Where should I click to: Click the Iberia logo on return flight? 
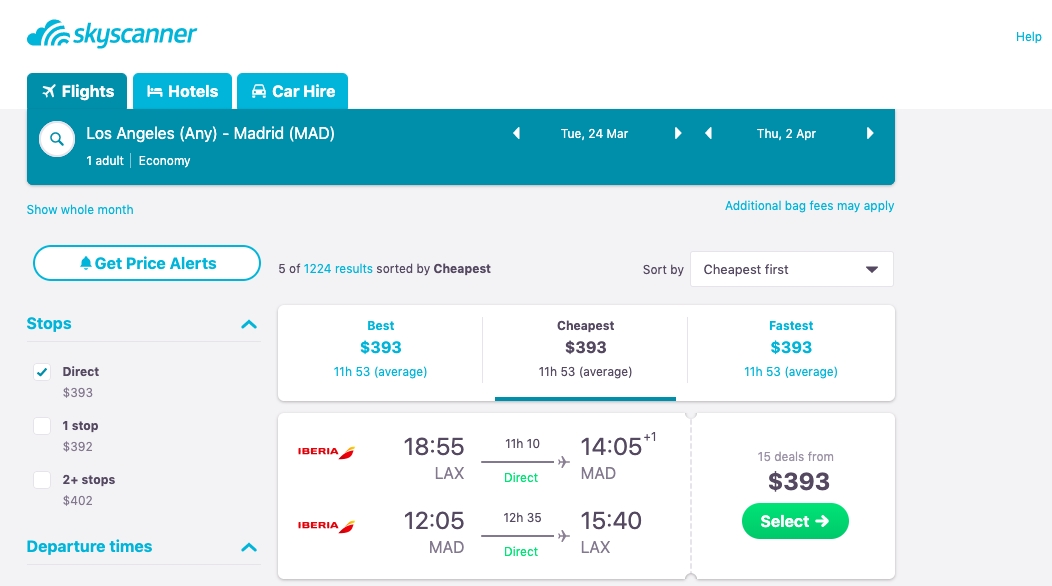(x=326, y=526)
